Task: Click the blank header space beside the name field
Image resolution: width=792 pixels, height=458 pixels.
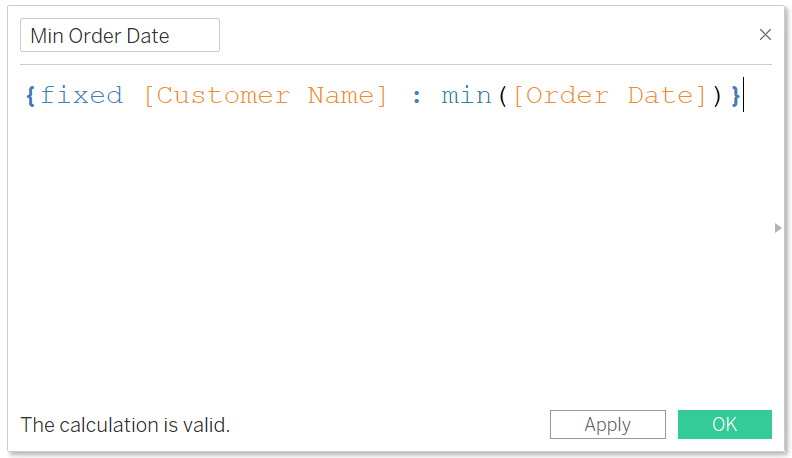Action: [485, 35]
